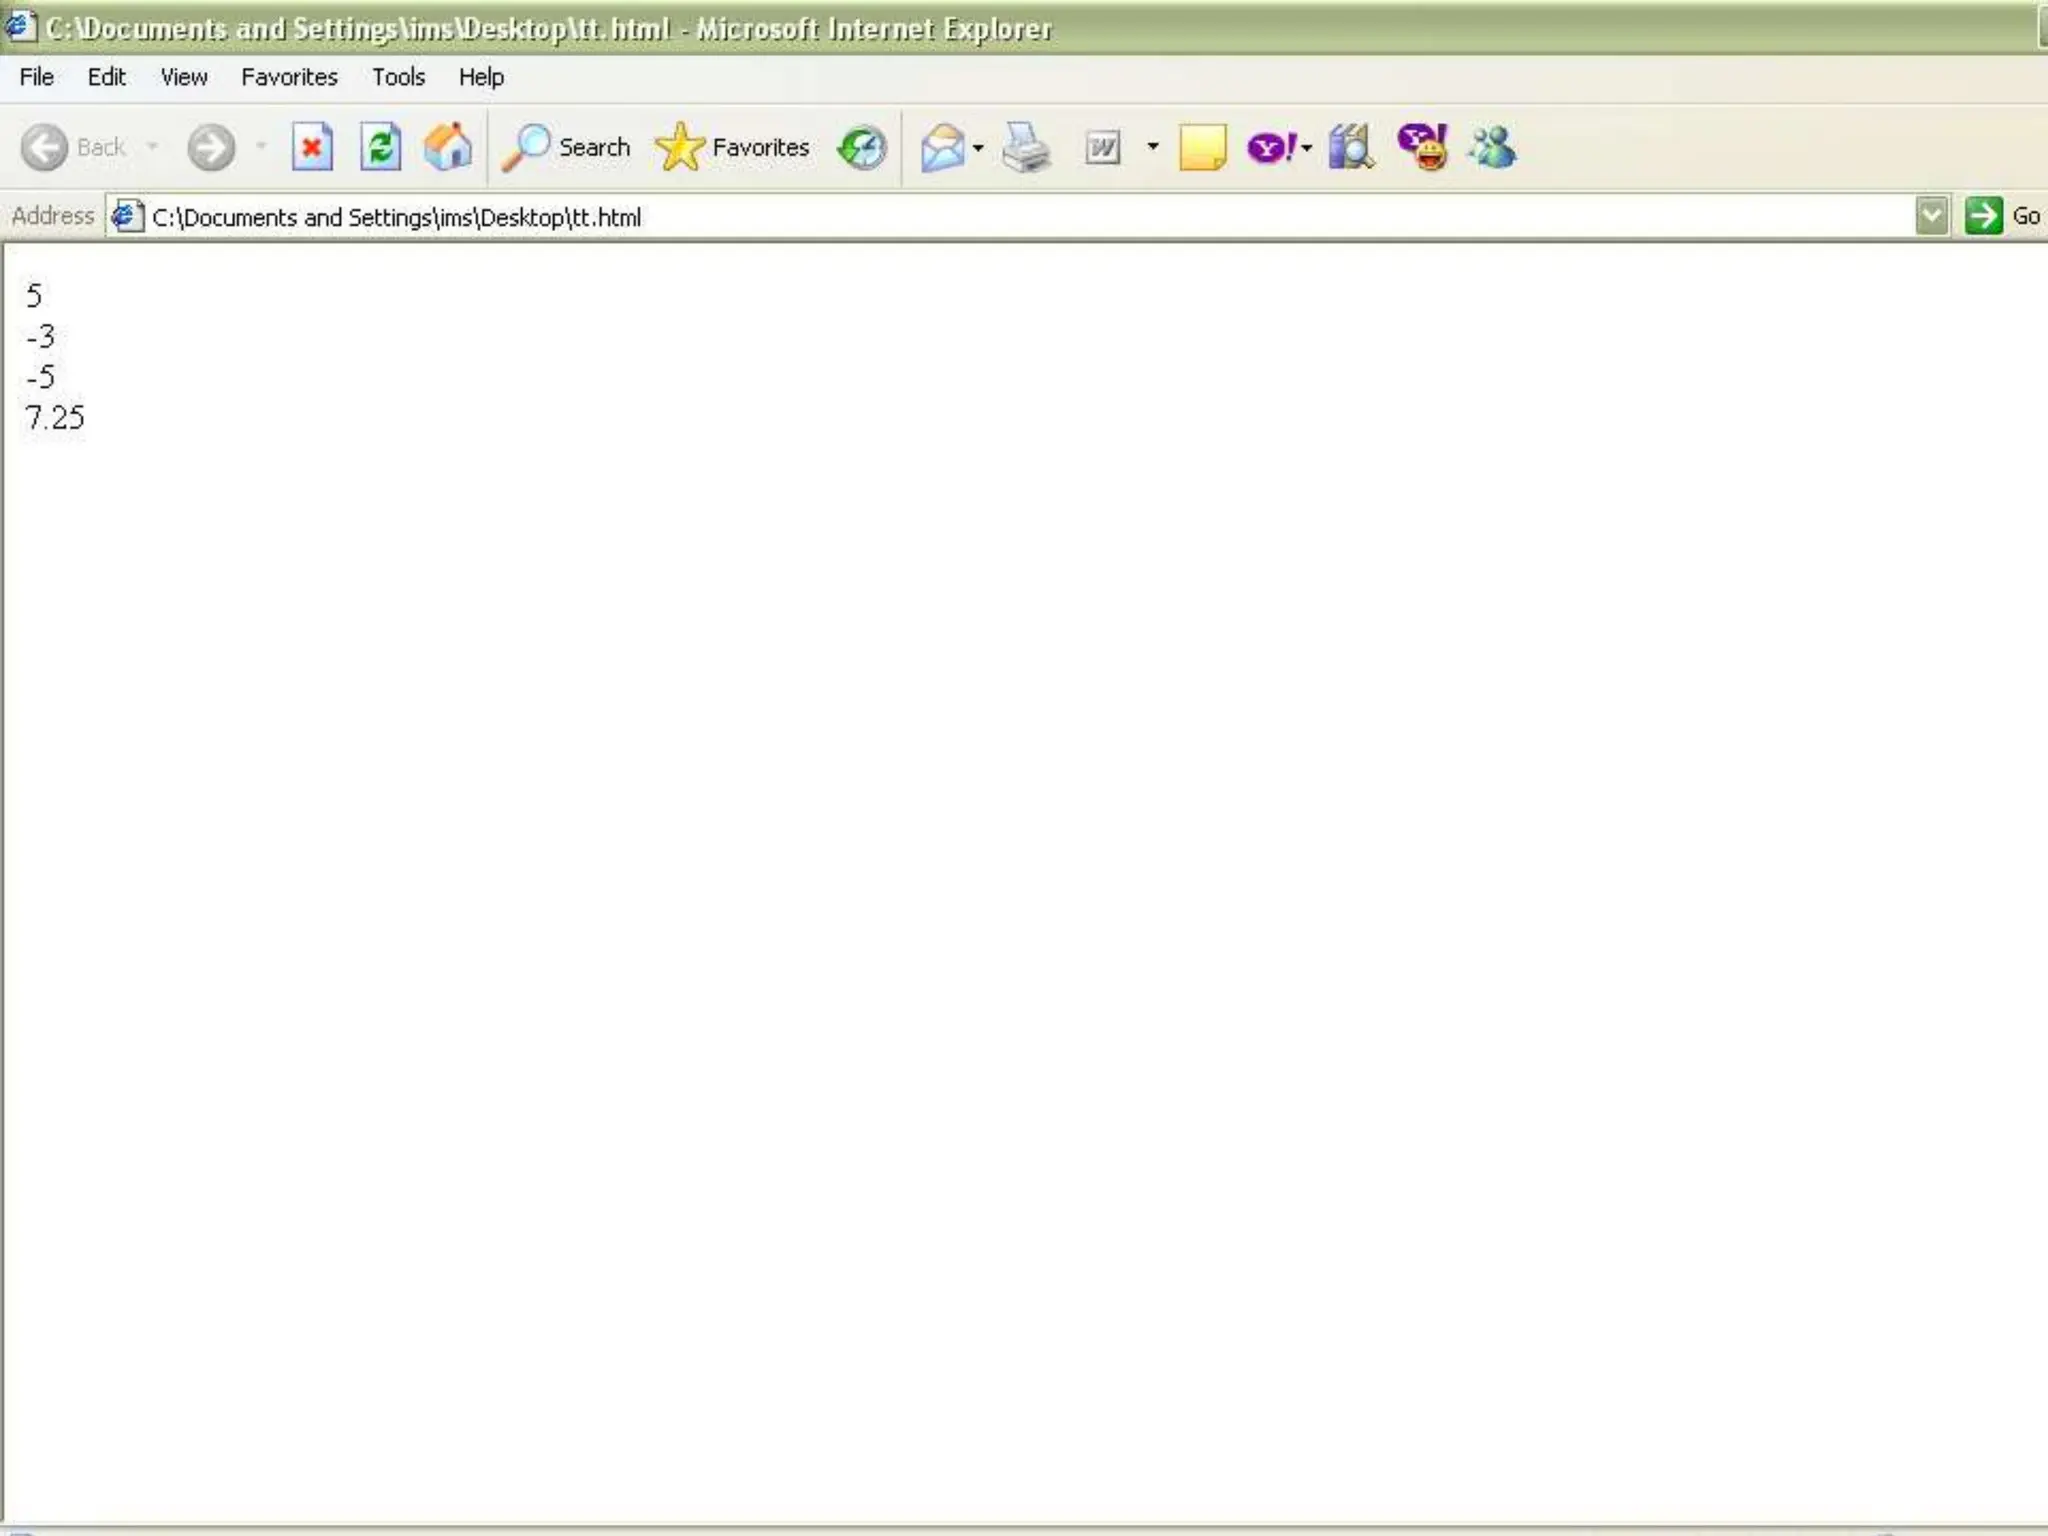Expand the Yahoo toolbar dropdown arrow
Image resolution: width=2048 pixels, height=1536 pixels.
click(x=1307, y=148)
